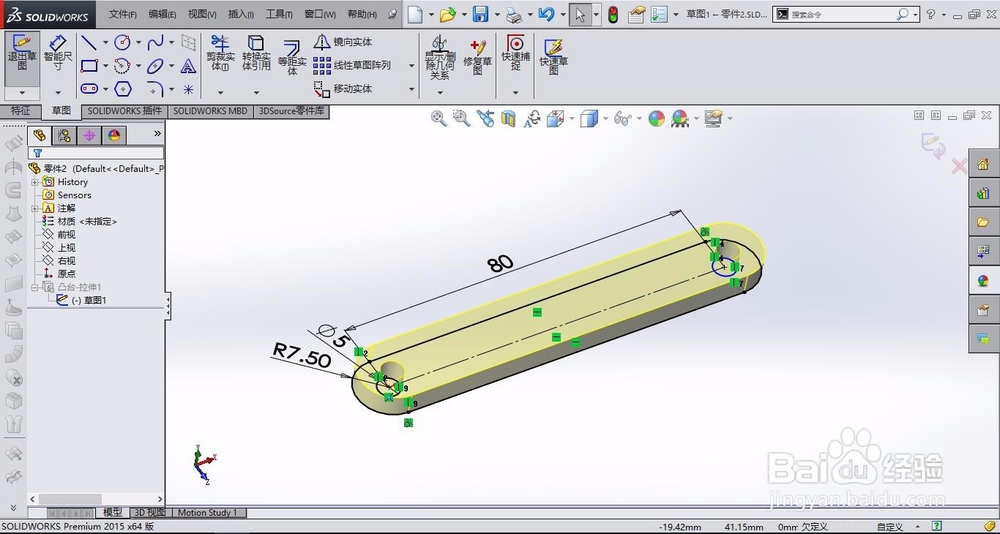This screenshot has width=1000, height=534.
Task: Select the Point sketch tool
Action: point(188,89)
